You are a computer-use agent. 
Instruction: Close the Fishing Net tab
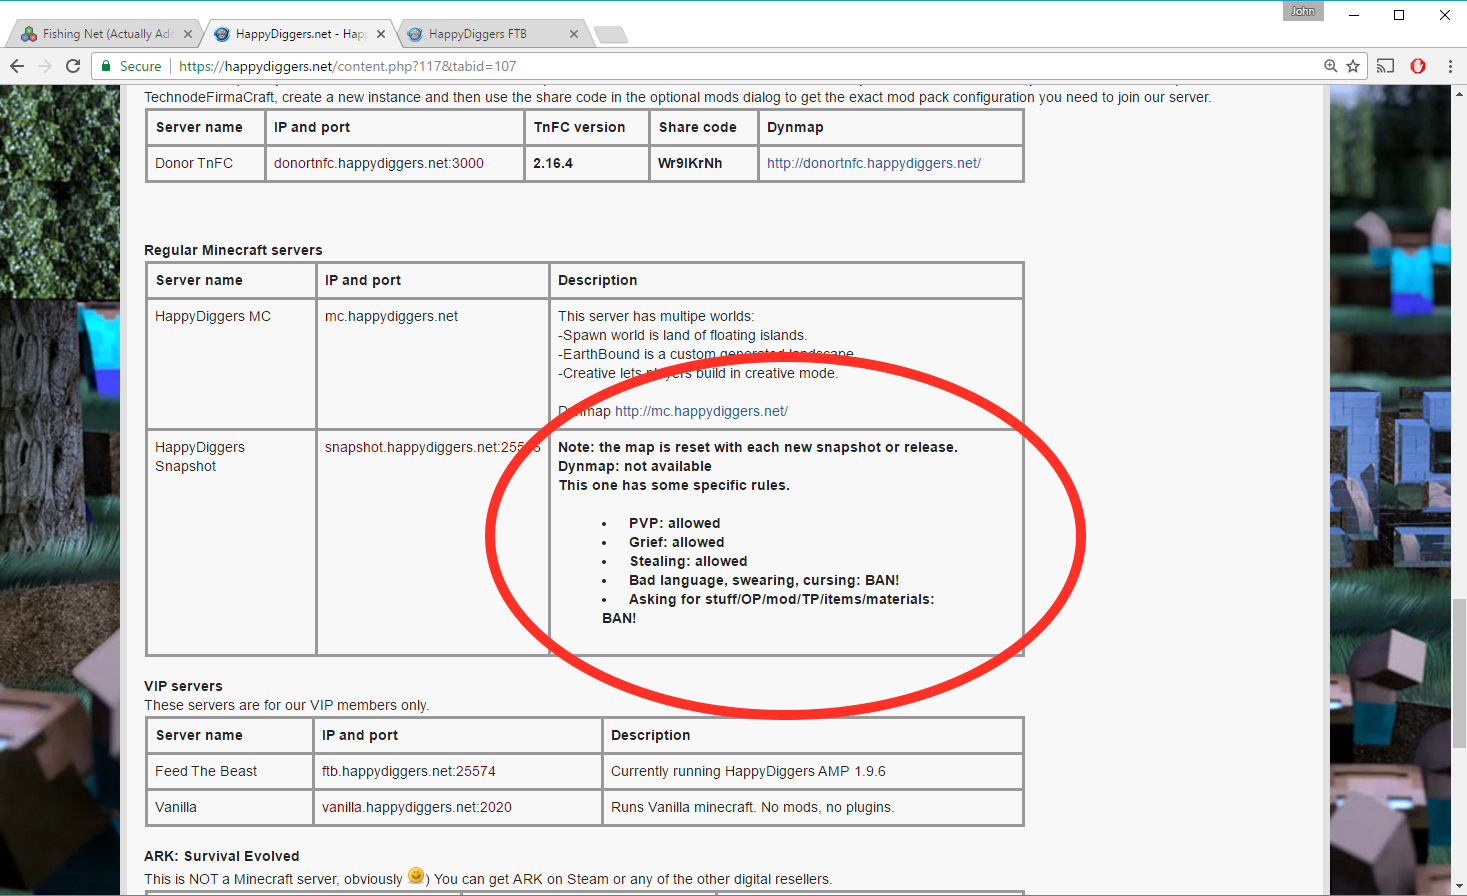point(188,34)
